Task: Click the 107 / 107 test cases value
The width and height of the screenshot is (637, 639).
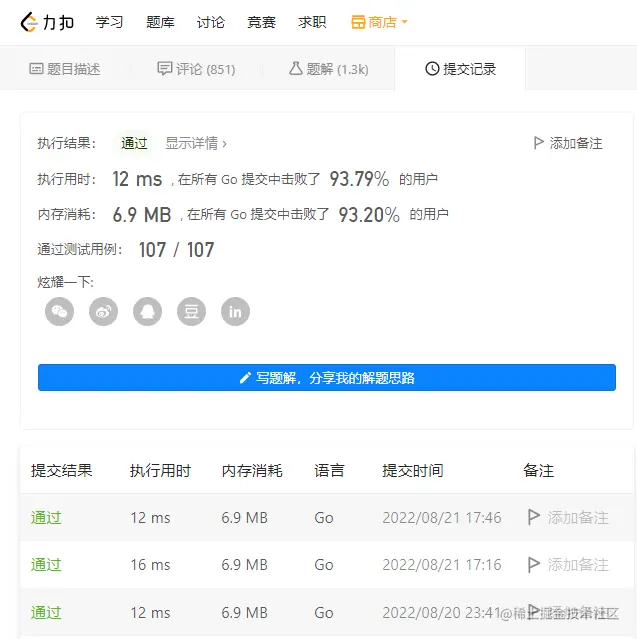Action: pyautogui.click(x=176, y=250)
